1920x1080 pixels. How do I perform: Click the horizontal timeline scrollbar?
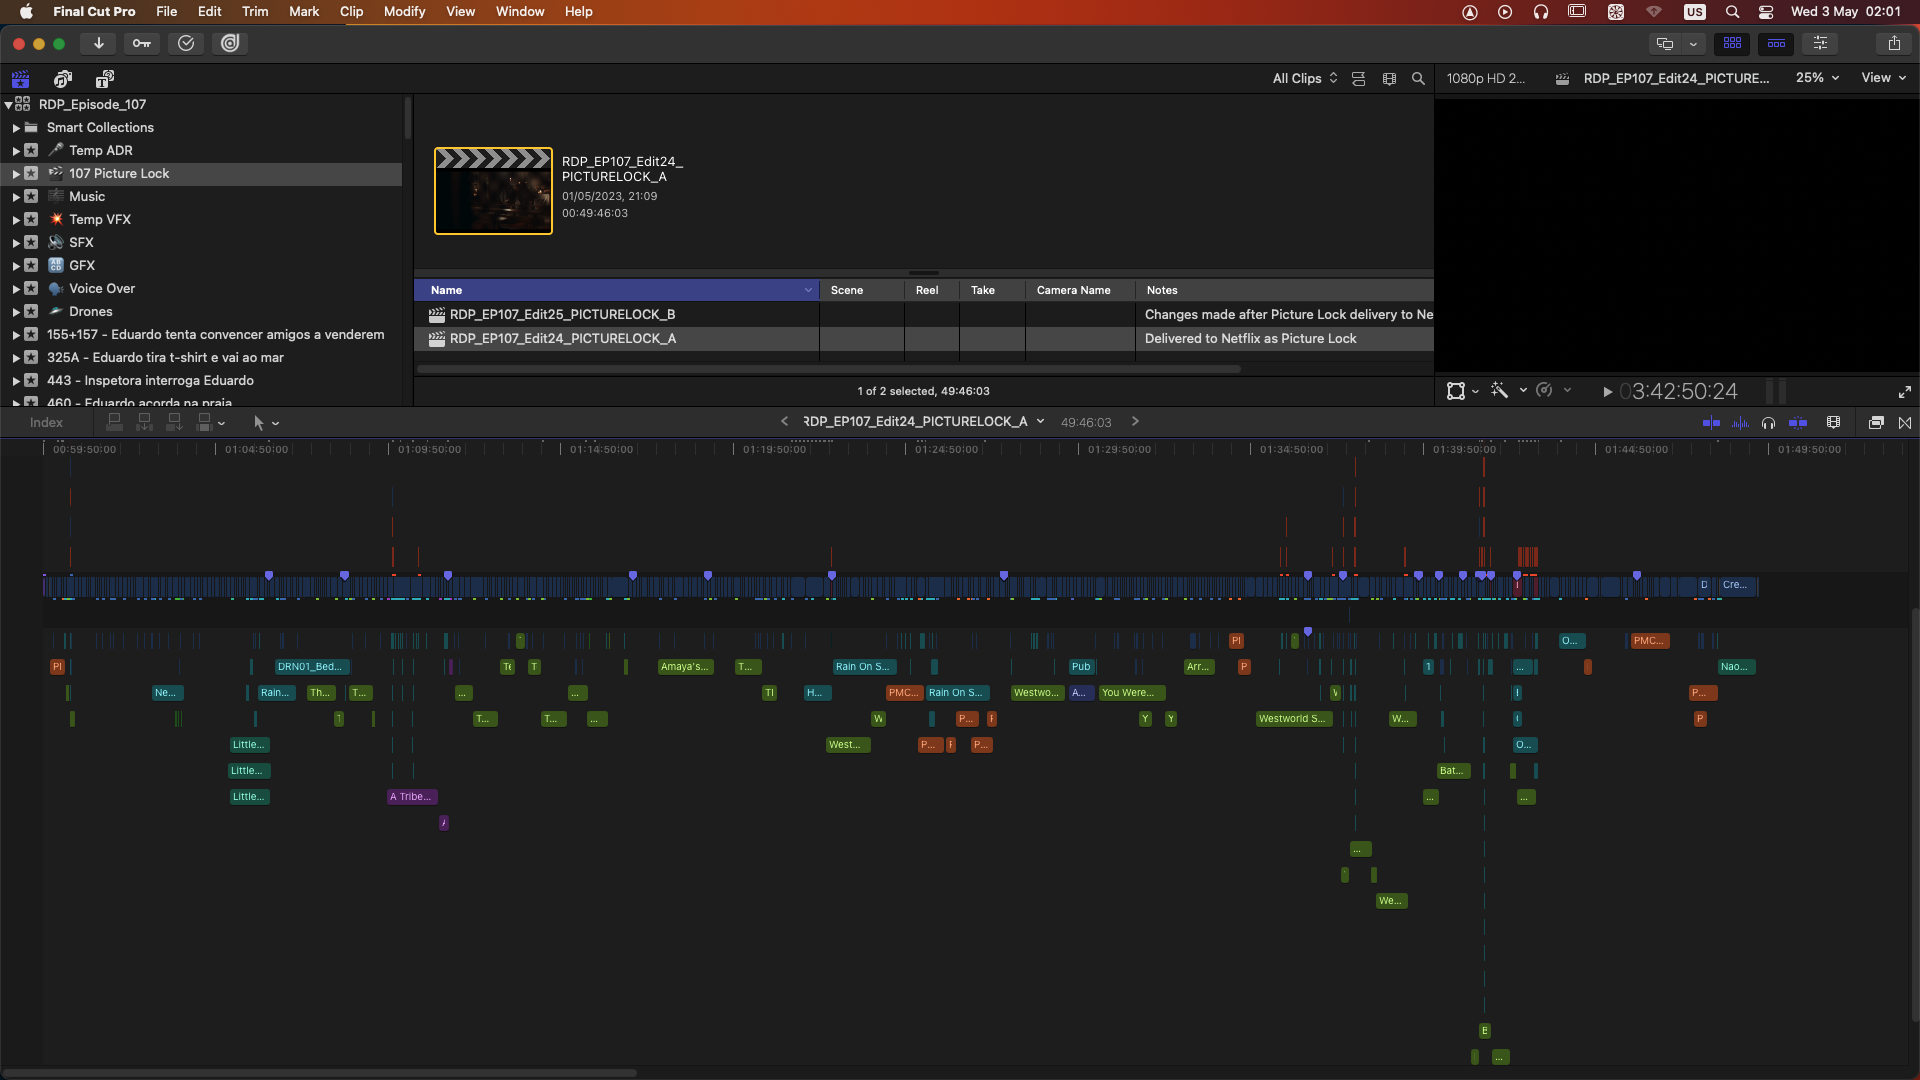click(320, 1073)
